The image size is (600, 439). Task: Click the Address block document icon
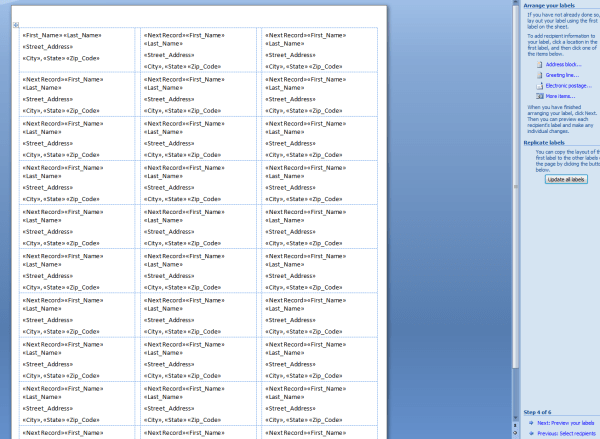(540, 64)
